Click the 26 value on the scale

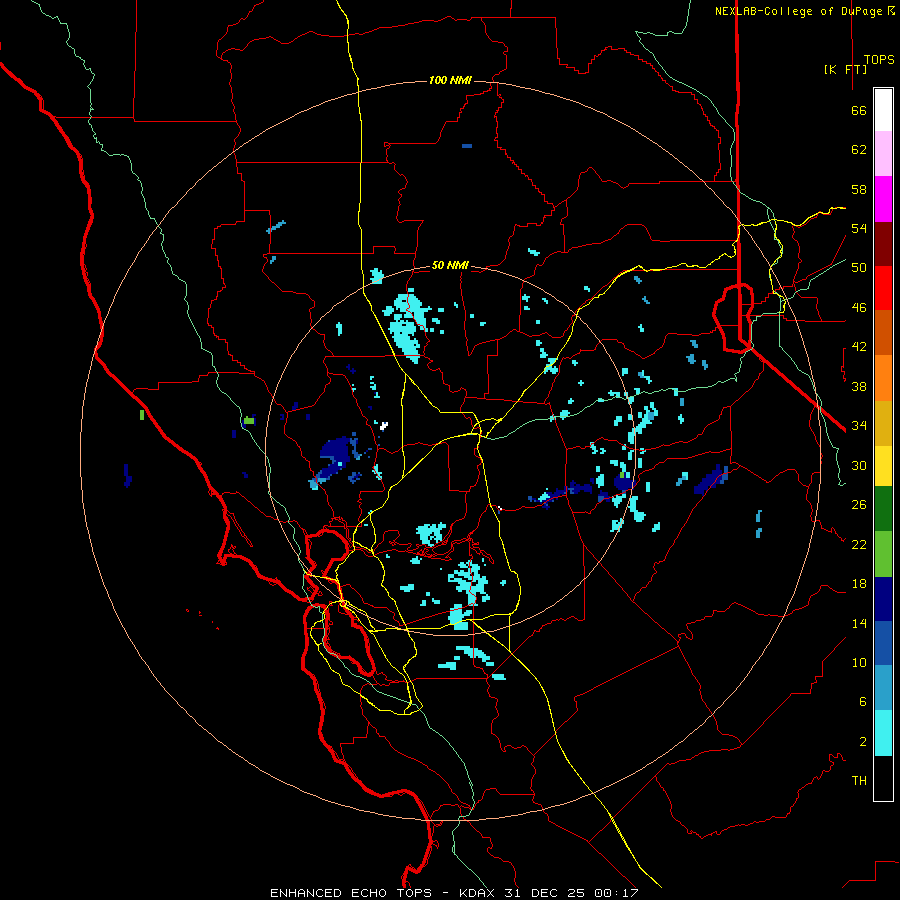click(x=859, y=505)
